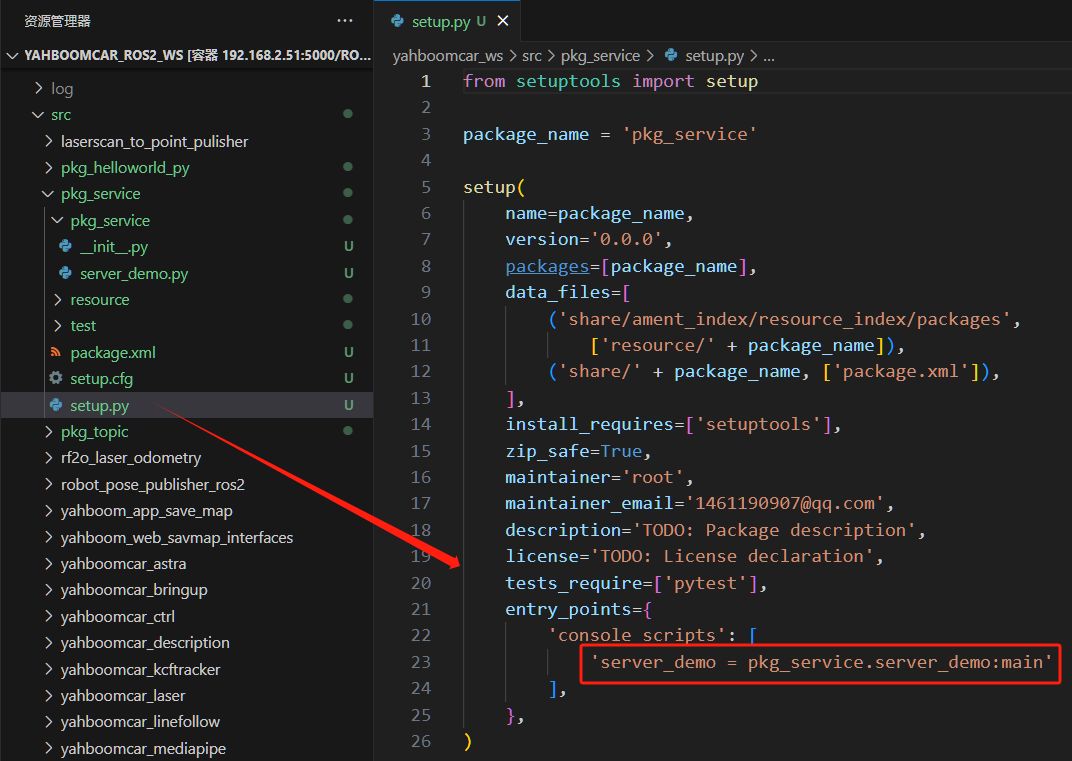This screenshot has height=761, width=1072.
Task: Expand the log folder
Action: tap(39, 88)
